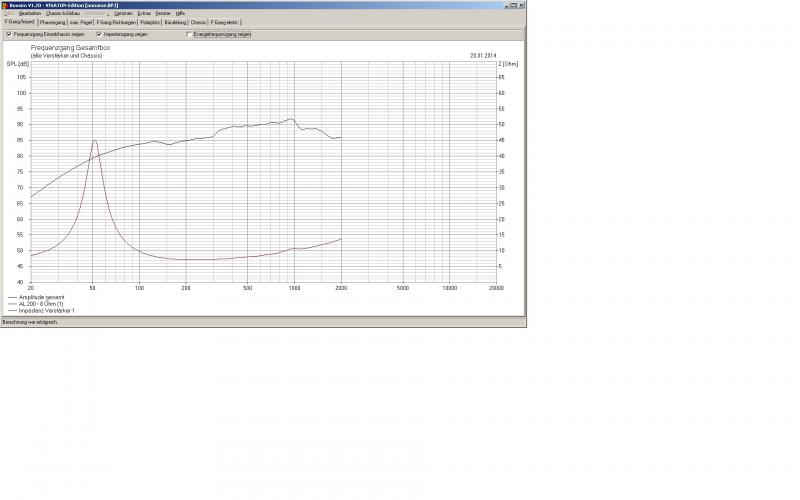This screenshot has height=500, width=800.
Task: Maximize the Boxsim window
Action: click(x=511, y=4)
